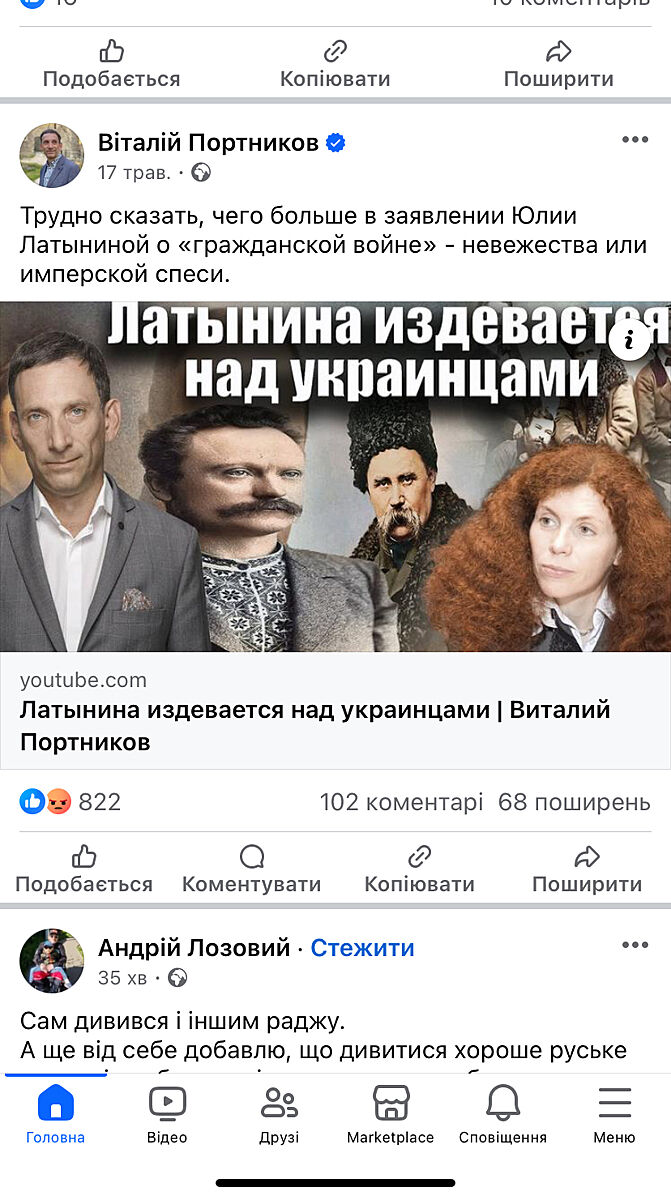
Task: Open the Латынина YouTube video thumbnail
Action: [335, 477]
